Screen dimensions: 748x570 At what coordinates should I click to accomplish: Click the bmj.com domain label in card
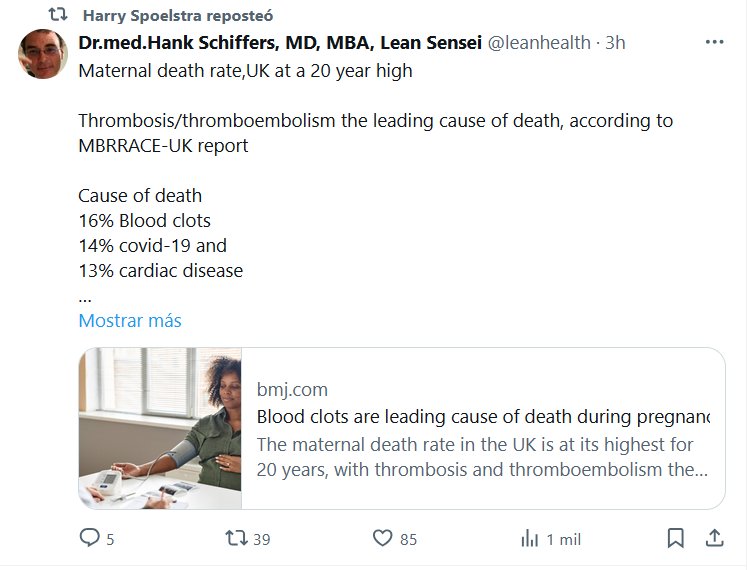tap(292, 389)
